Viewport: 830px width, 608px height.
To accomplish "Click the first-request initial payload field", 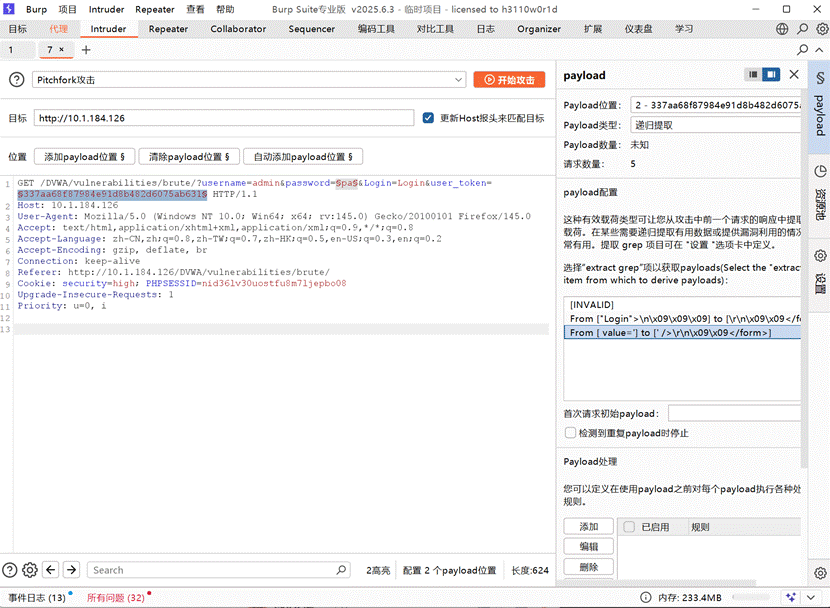I will tap(735, 413).
